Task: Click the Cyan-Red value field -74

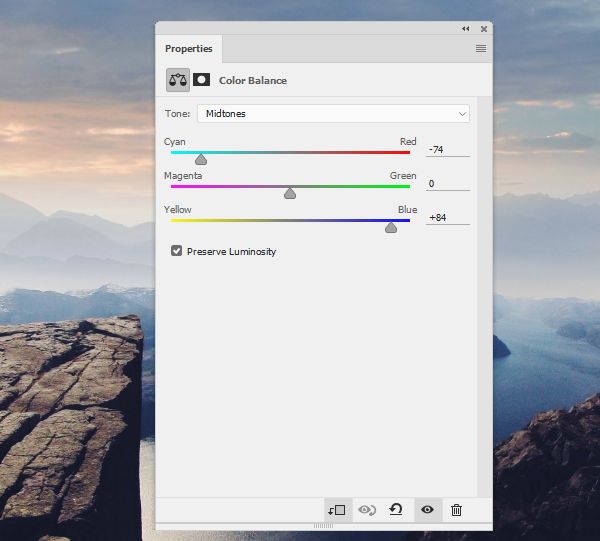Action: (447, 150)
